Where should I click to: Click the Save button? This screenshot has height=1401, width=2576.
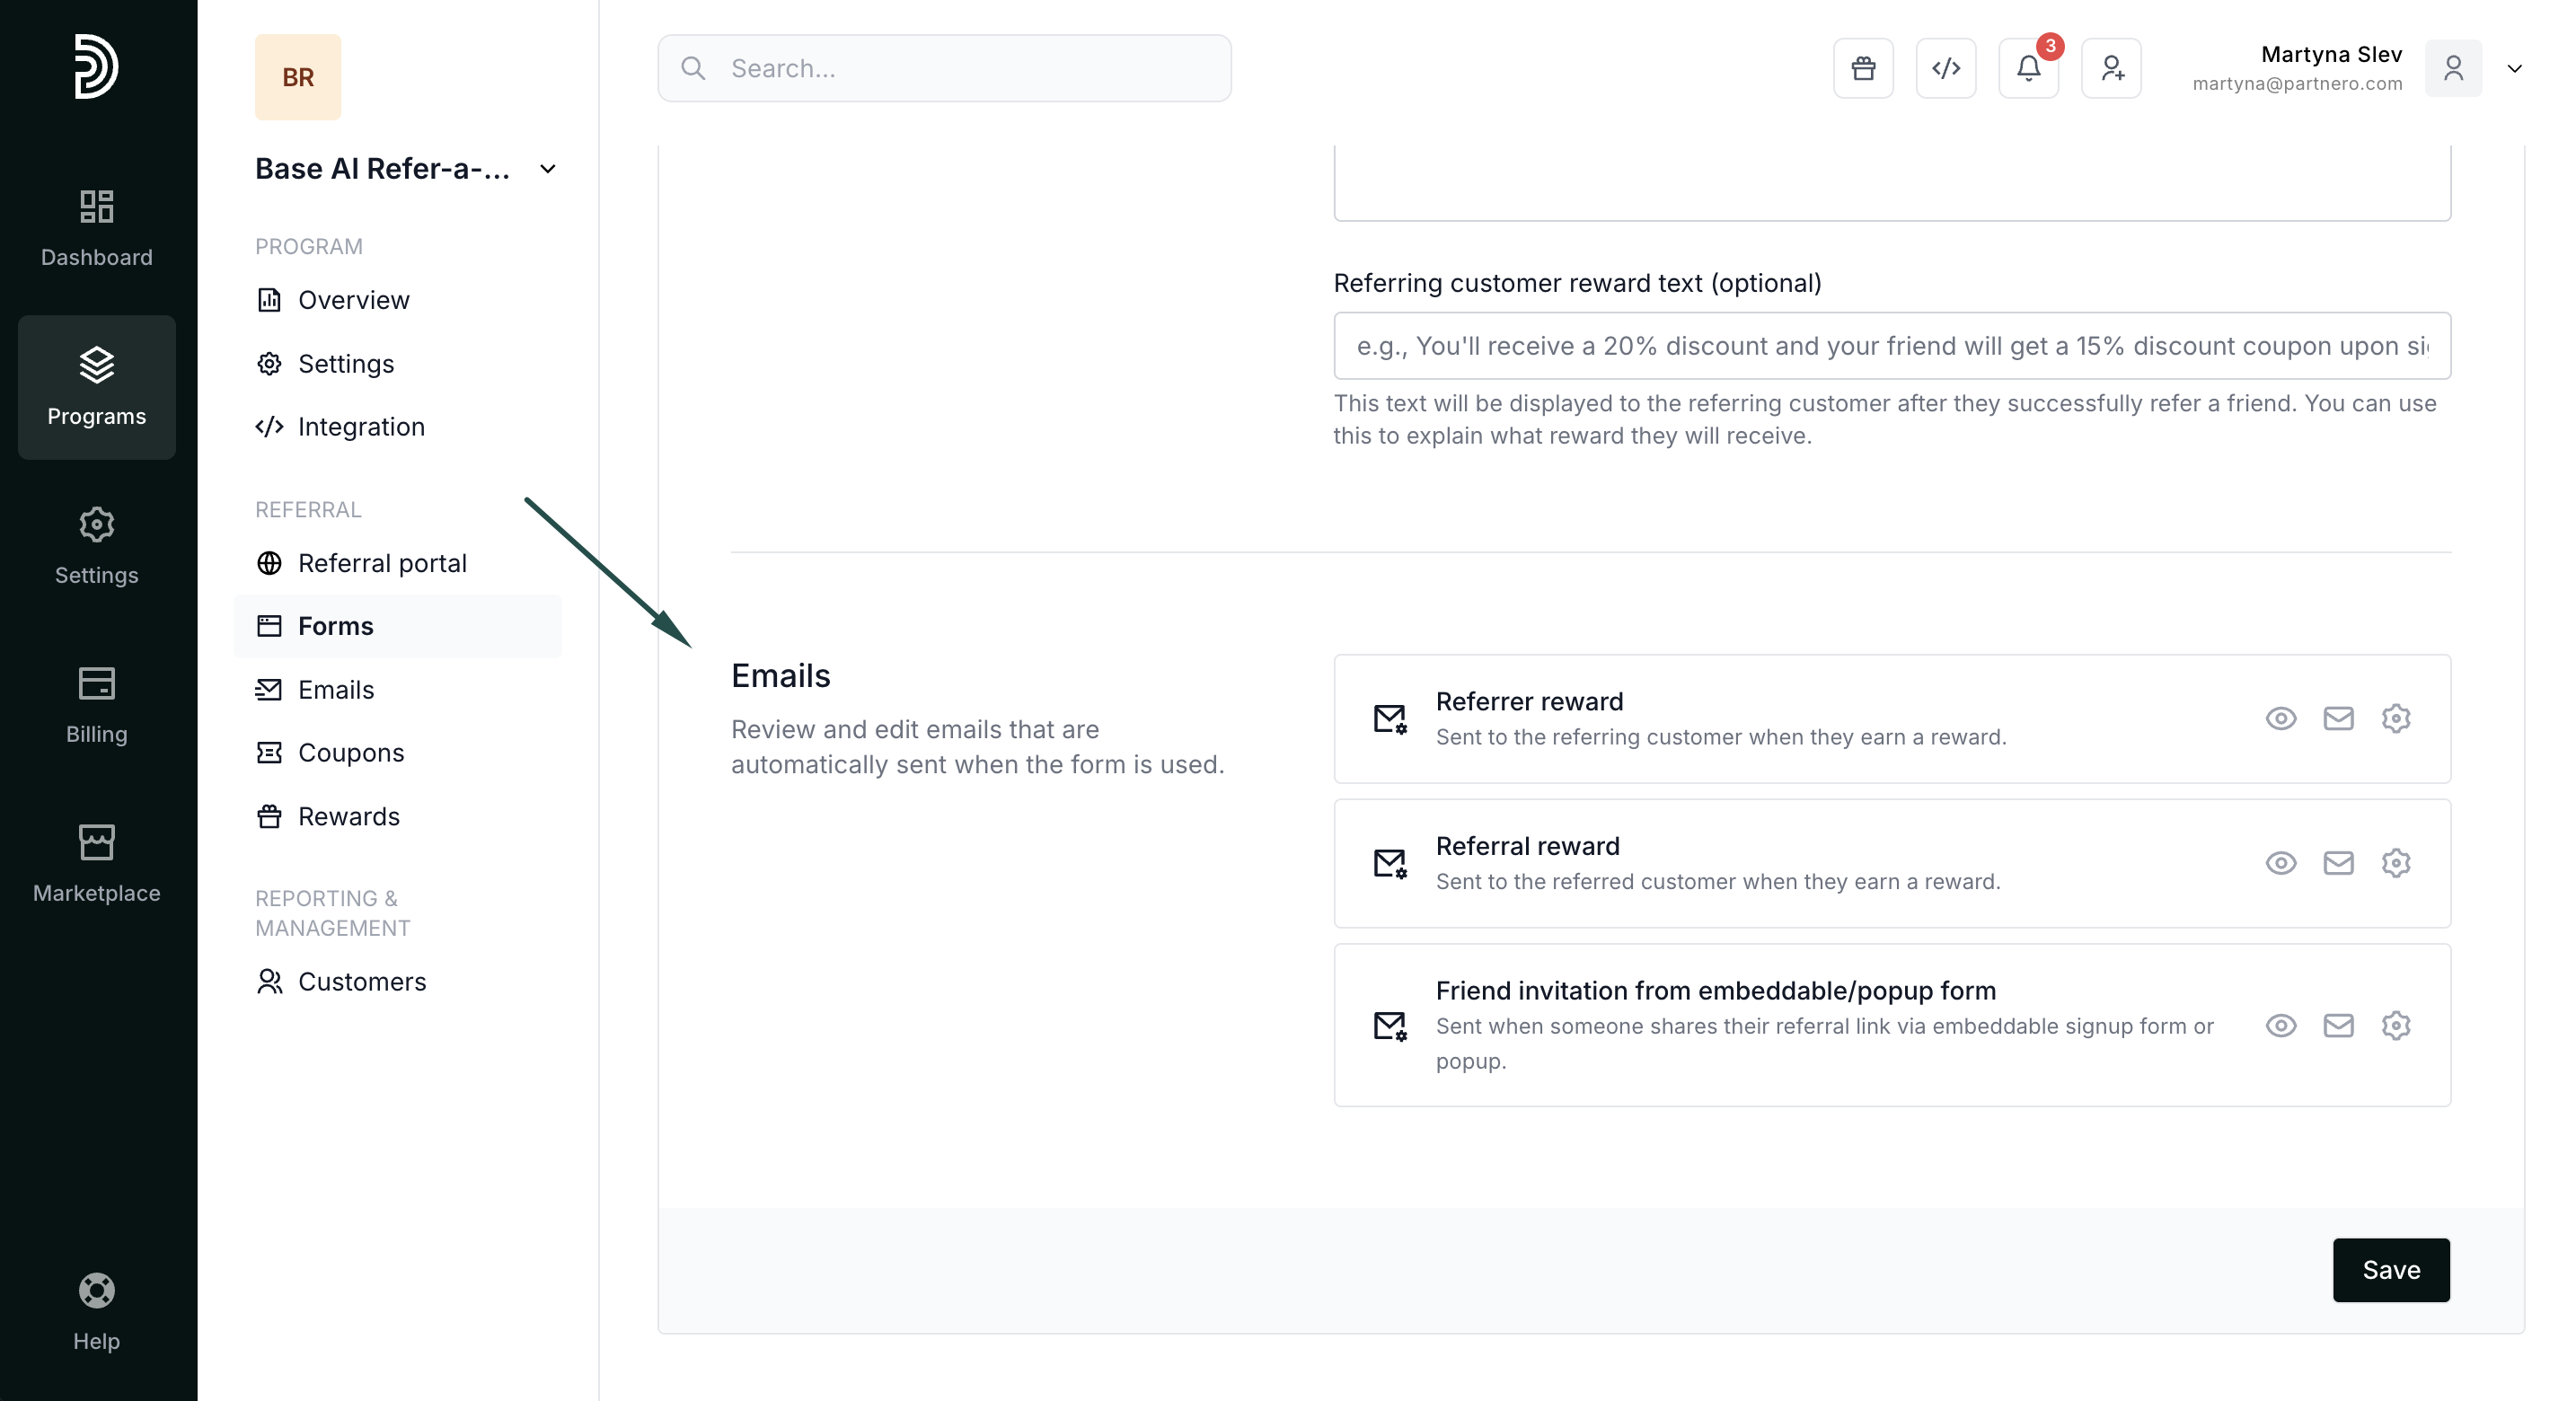click(2390, 1270)
